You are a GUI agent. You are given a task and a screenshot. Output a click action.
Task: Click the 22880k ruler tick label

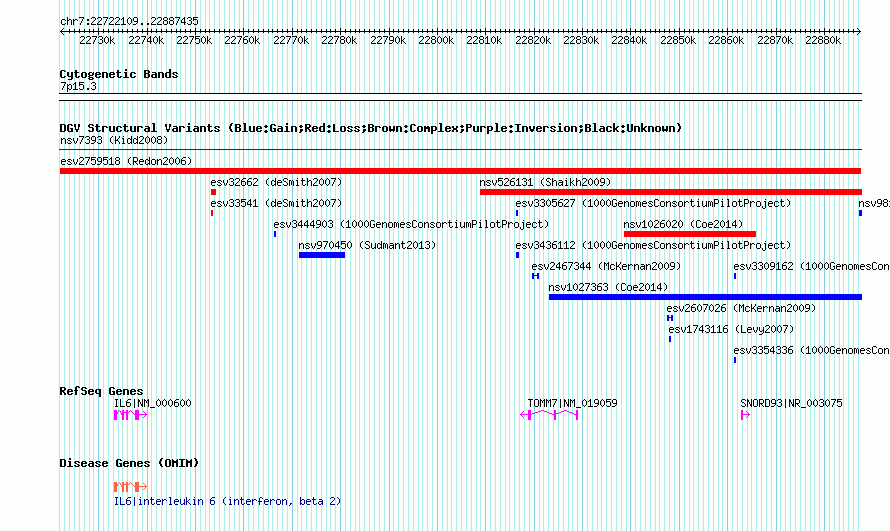pyautogui.click(x=823, y=40)
